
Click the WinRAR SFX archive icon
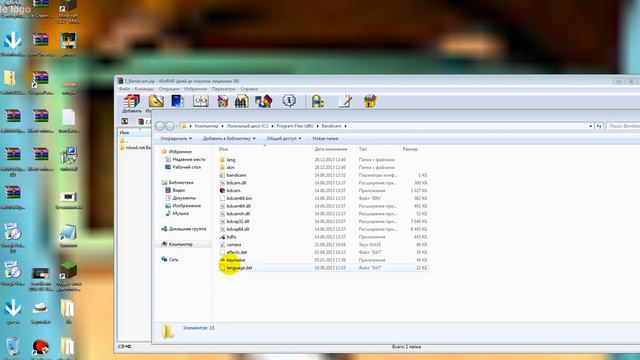370,101
